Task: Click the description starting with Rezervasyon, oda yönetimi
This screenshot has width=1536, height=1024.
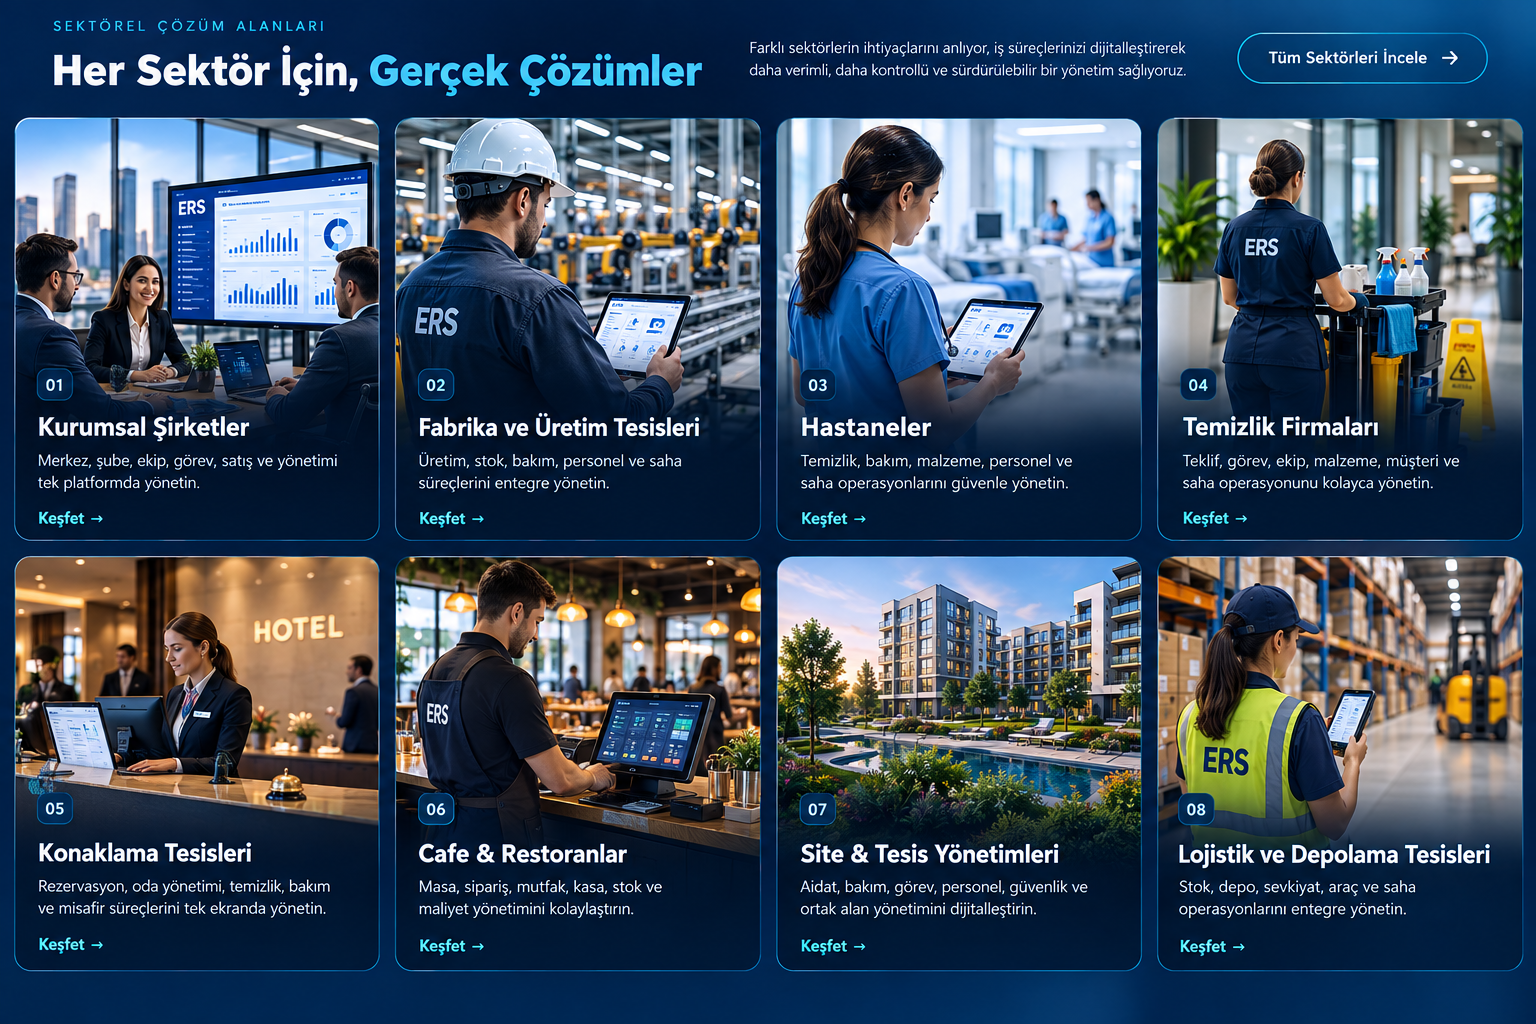Action: [184, 897]
